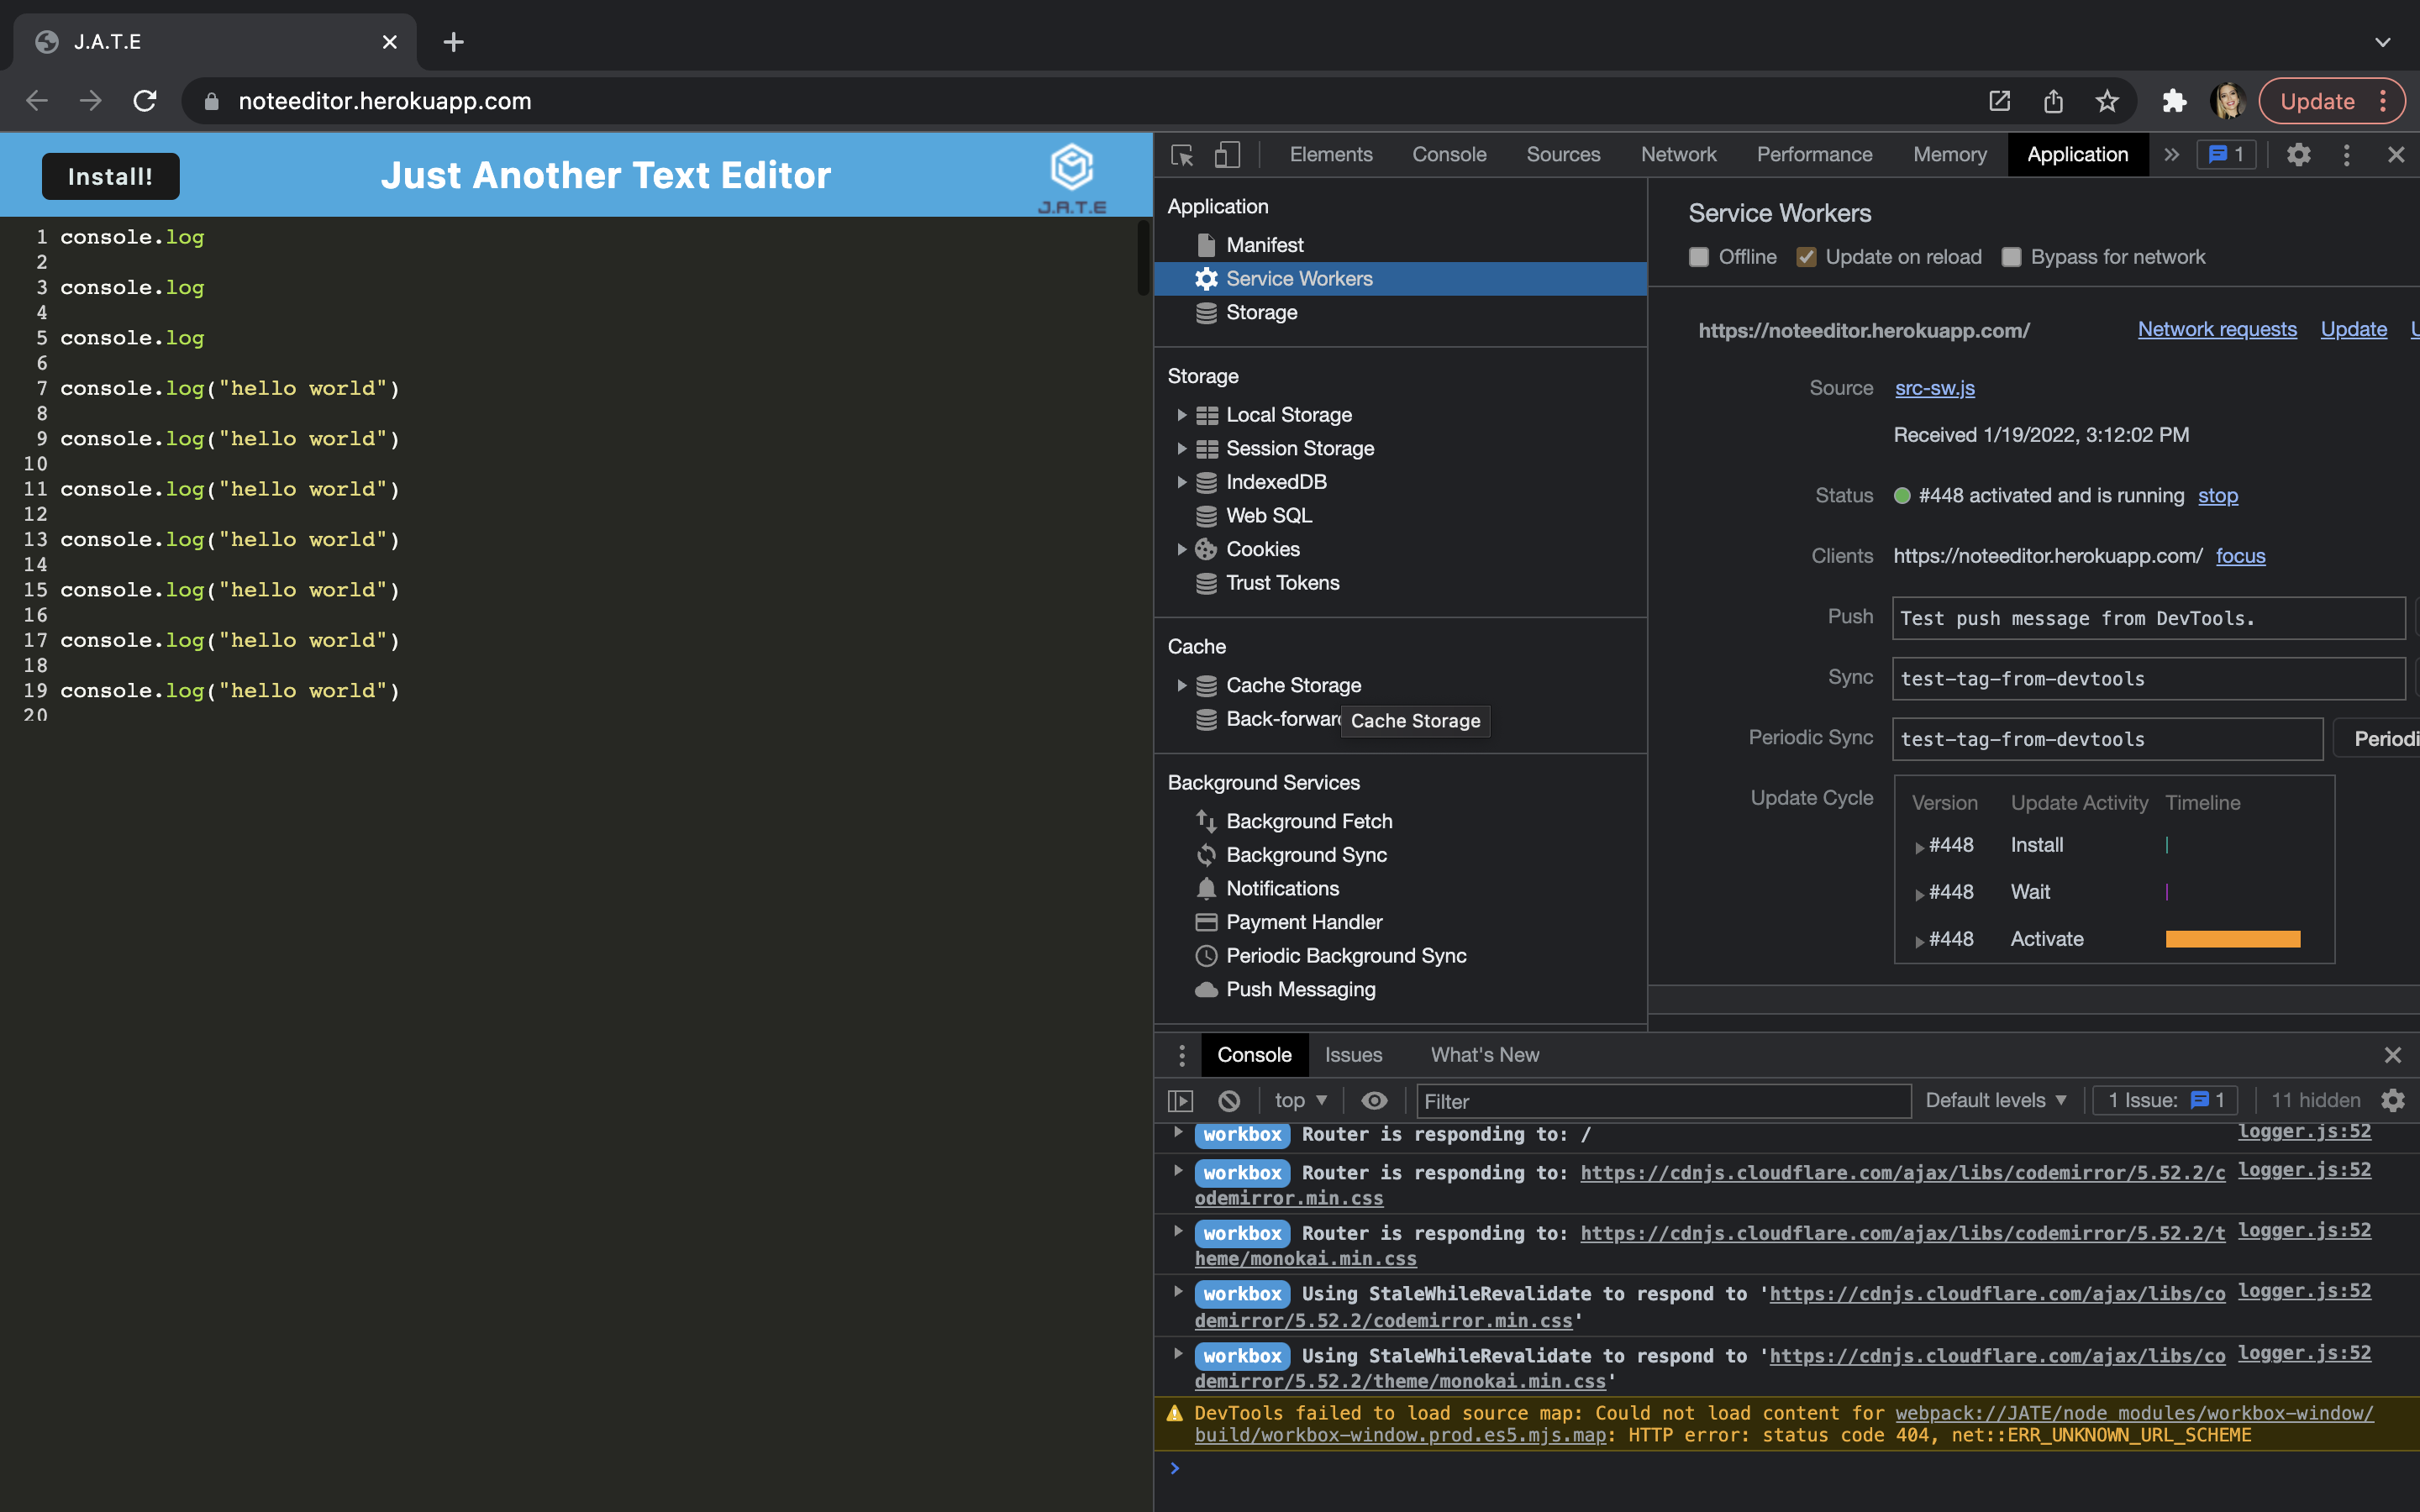The image size is (2420, 1512).
Task: Show the console sidebar icon
Action: (1181, 1101)
